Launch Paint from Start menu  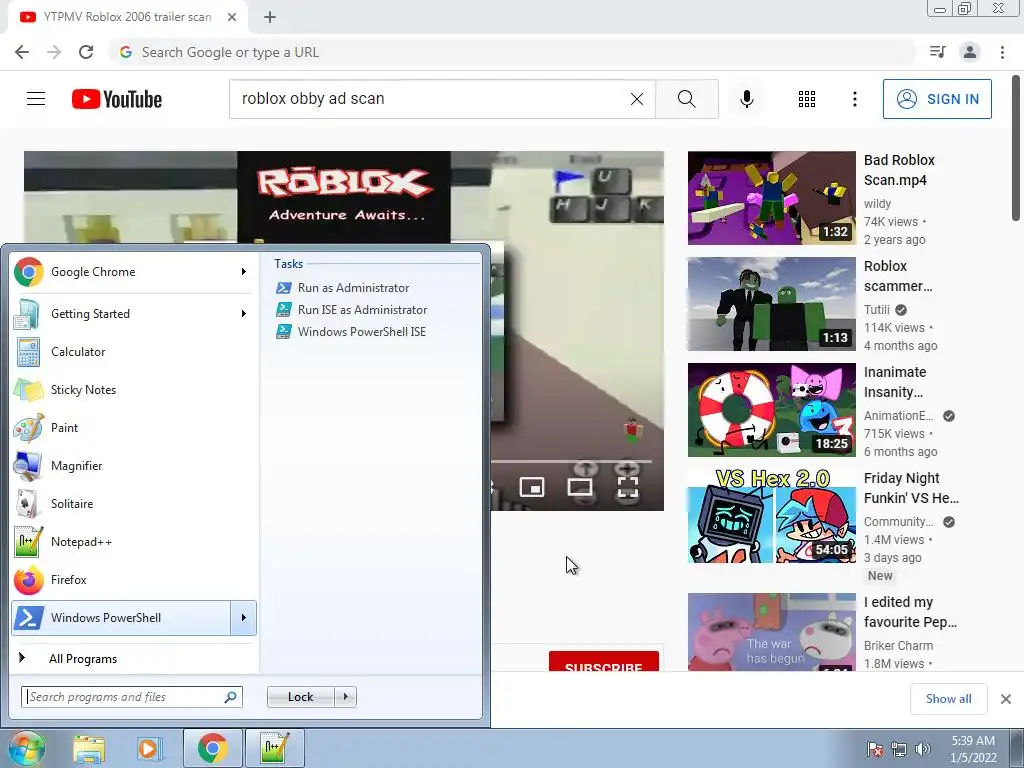tap(134, 428)
